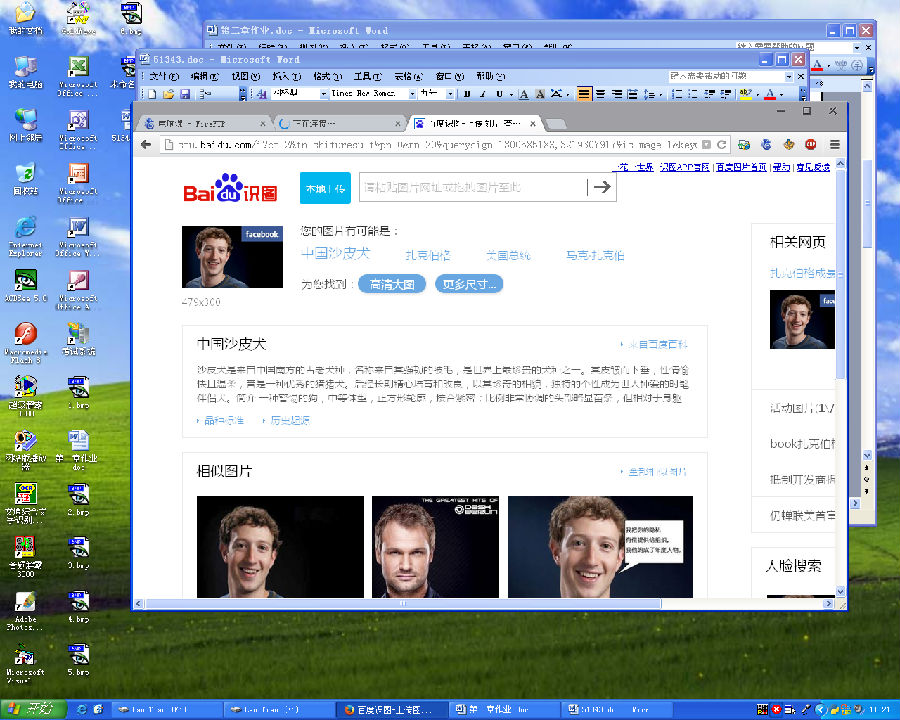This screenshot has width=900, height=720.
Task: Reload the Baidu image search page
Action: click(x=721, y=145)
